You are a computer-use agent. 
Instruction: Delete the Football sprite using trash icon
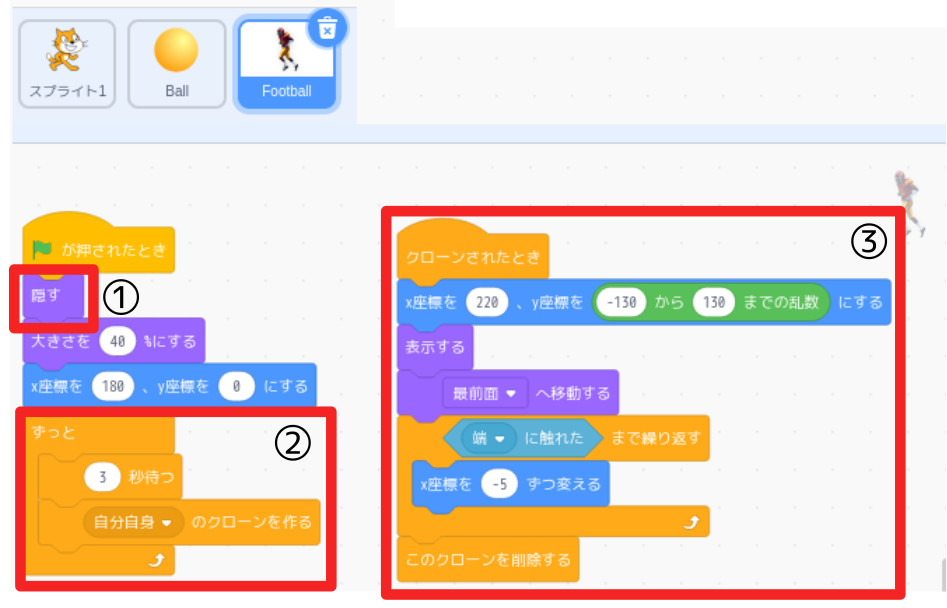pyautogui.click(x=326, y=29)
